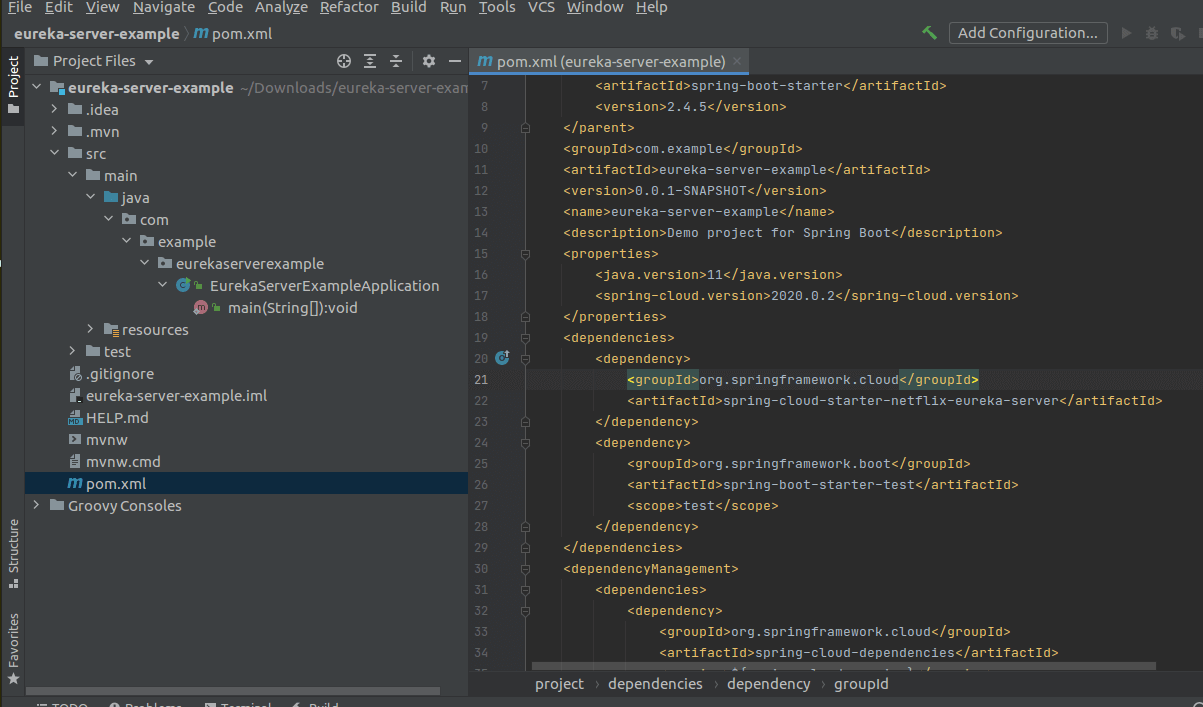This screenshot has width=1203, height=707.
Task: Click the Favorites star icon
Action: coord(13,678)
